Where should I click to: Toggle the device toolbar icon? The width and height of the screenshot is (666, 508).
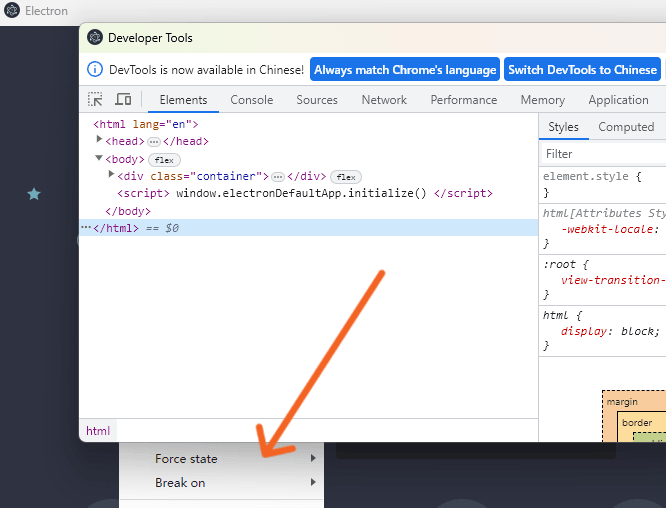point(123,99)
